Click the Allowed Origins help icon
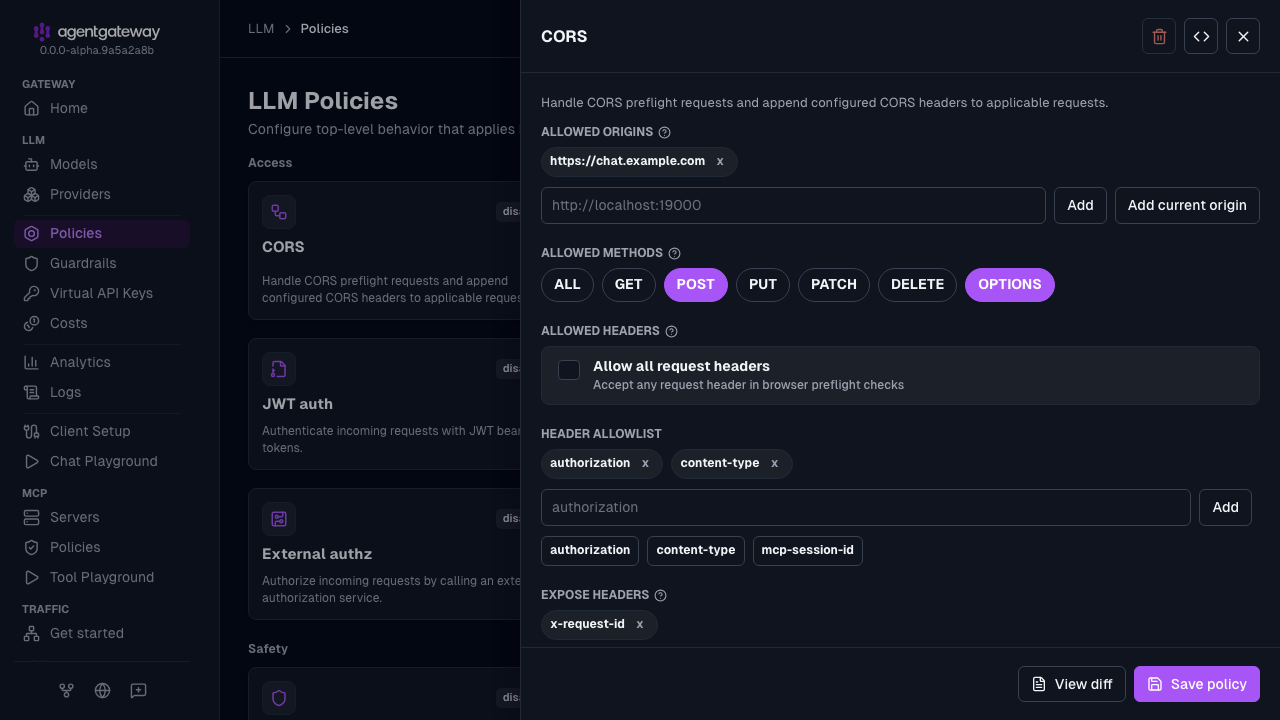The height and width of the screenshot is (720, 1280). coord(665,132)
